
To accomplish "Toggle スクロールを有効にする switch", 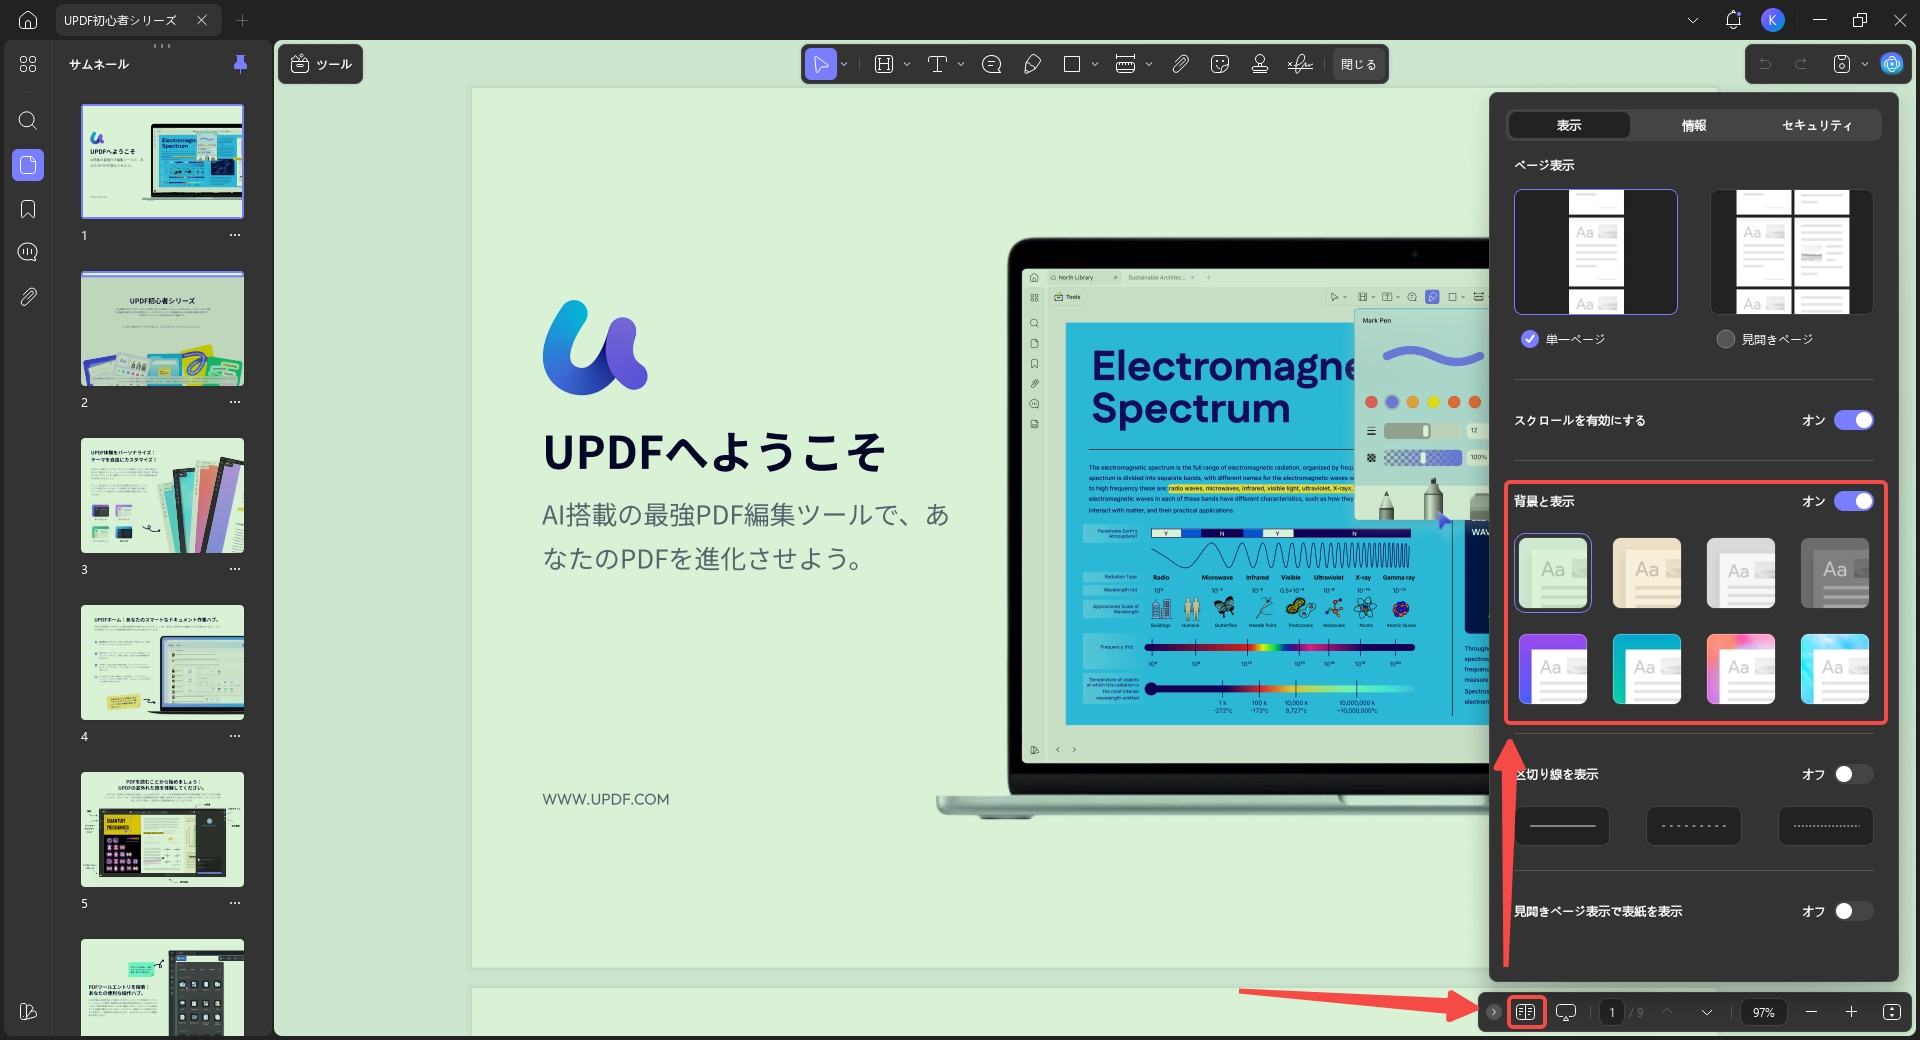I will point(1854,420).
